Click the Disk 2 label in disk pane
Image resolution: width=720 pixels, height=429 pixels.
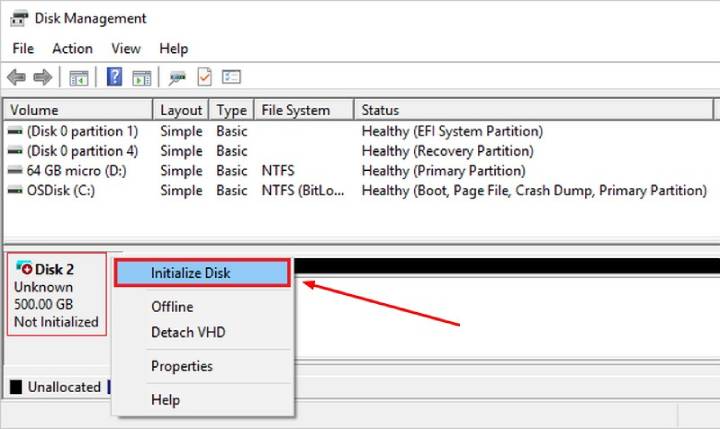click(x=54, y=269)
